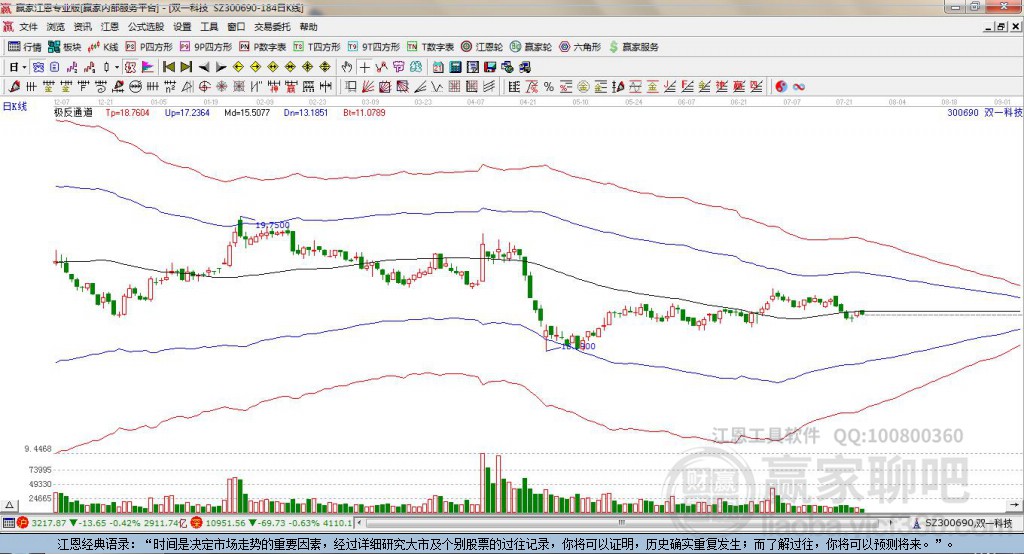Open the 9P四方形 tool
This screenshot has height=554, width=1024.
[x=206, y=47]
